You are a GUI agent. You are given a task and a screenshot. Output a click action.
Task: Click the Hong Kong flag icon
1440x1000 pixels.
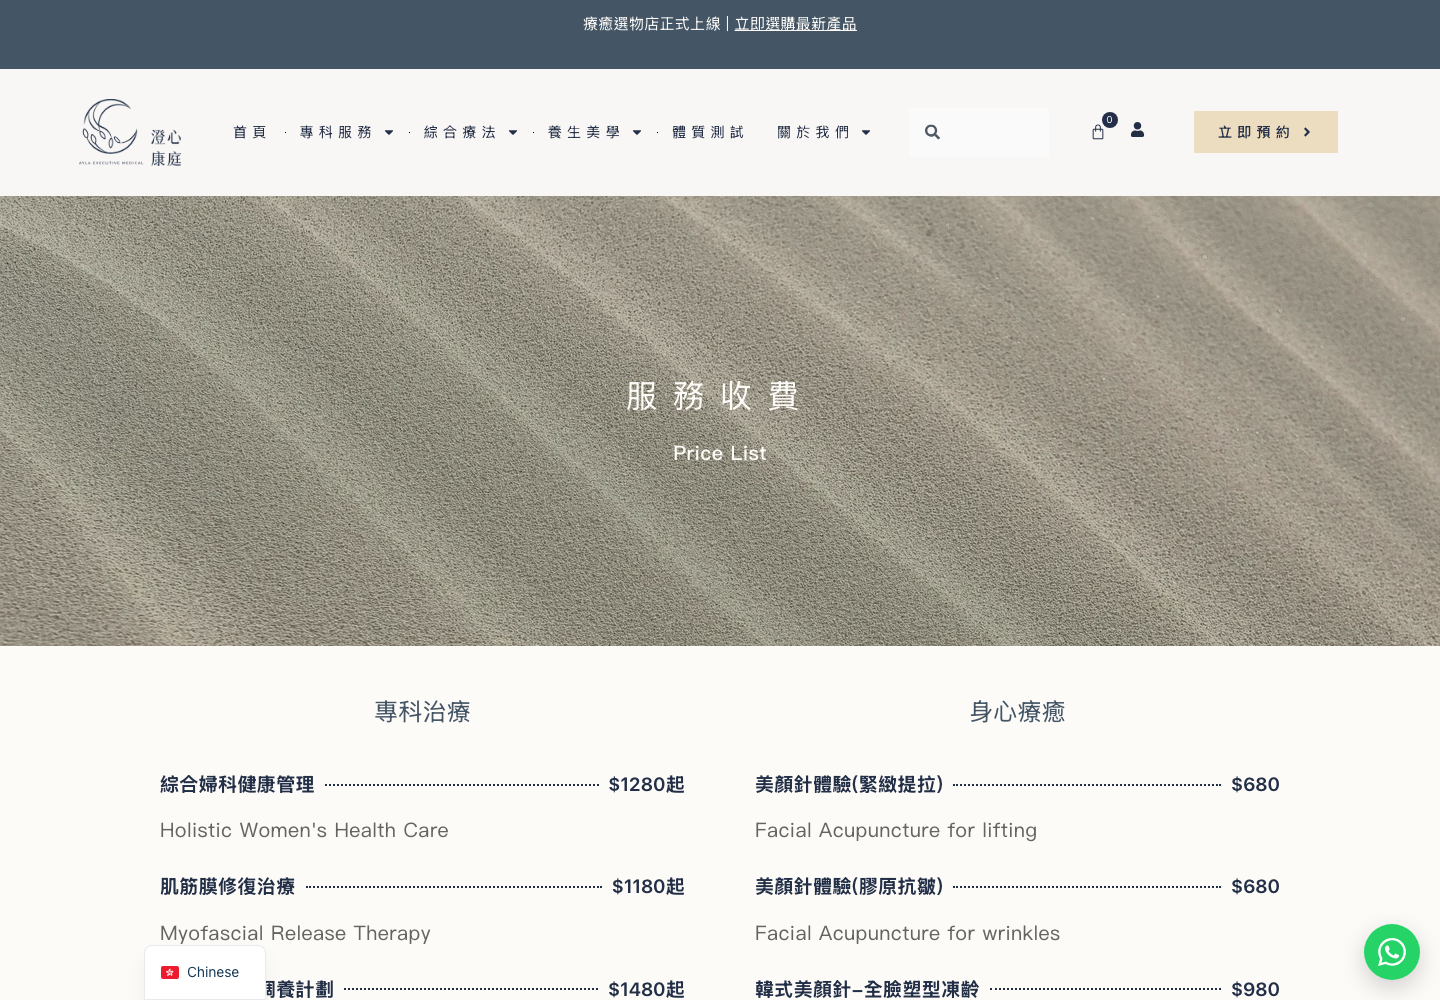click(x=170, y=972)
